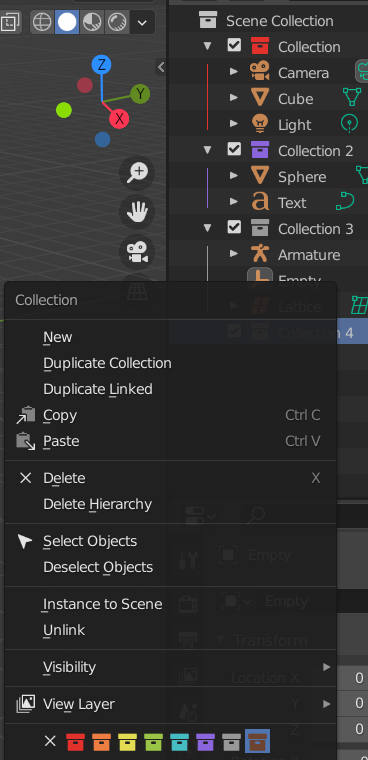Choose Paste in the context menu
The image size is (368, 760).
170,441
